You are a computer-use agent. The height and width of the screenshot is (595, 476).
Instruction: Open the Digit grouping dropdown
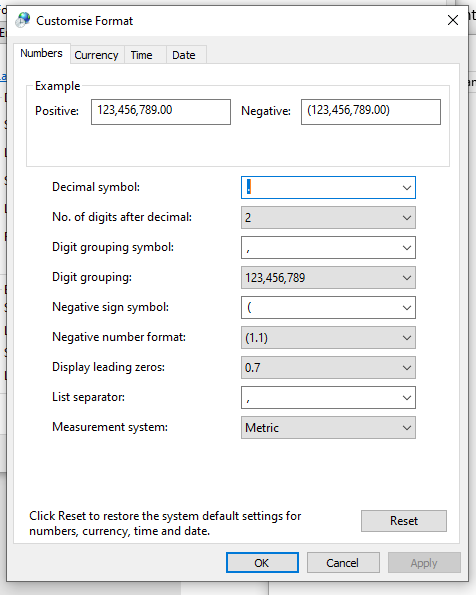(328, 278)
